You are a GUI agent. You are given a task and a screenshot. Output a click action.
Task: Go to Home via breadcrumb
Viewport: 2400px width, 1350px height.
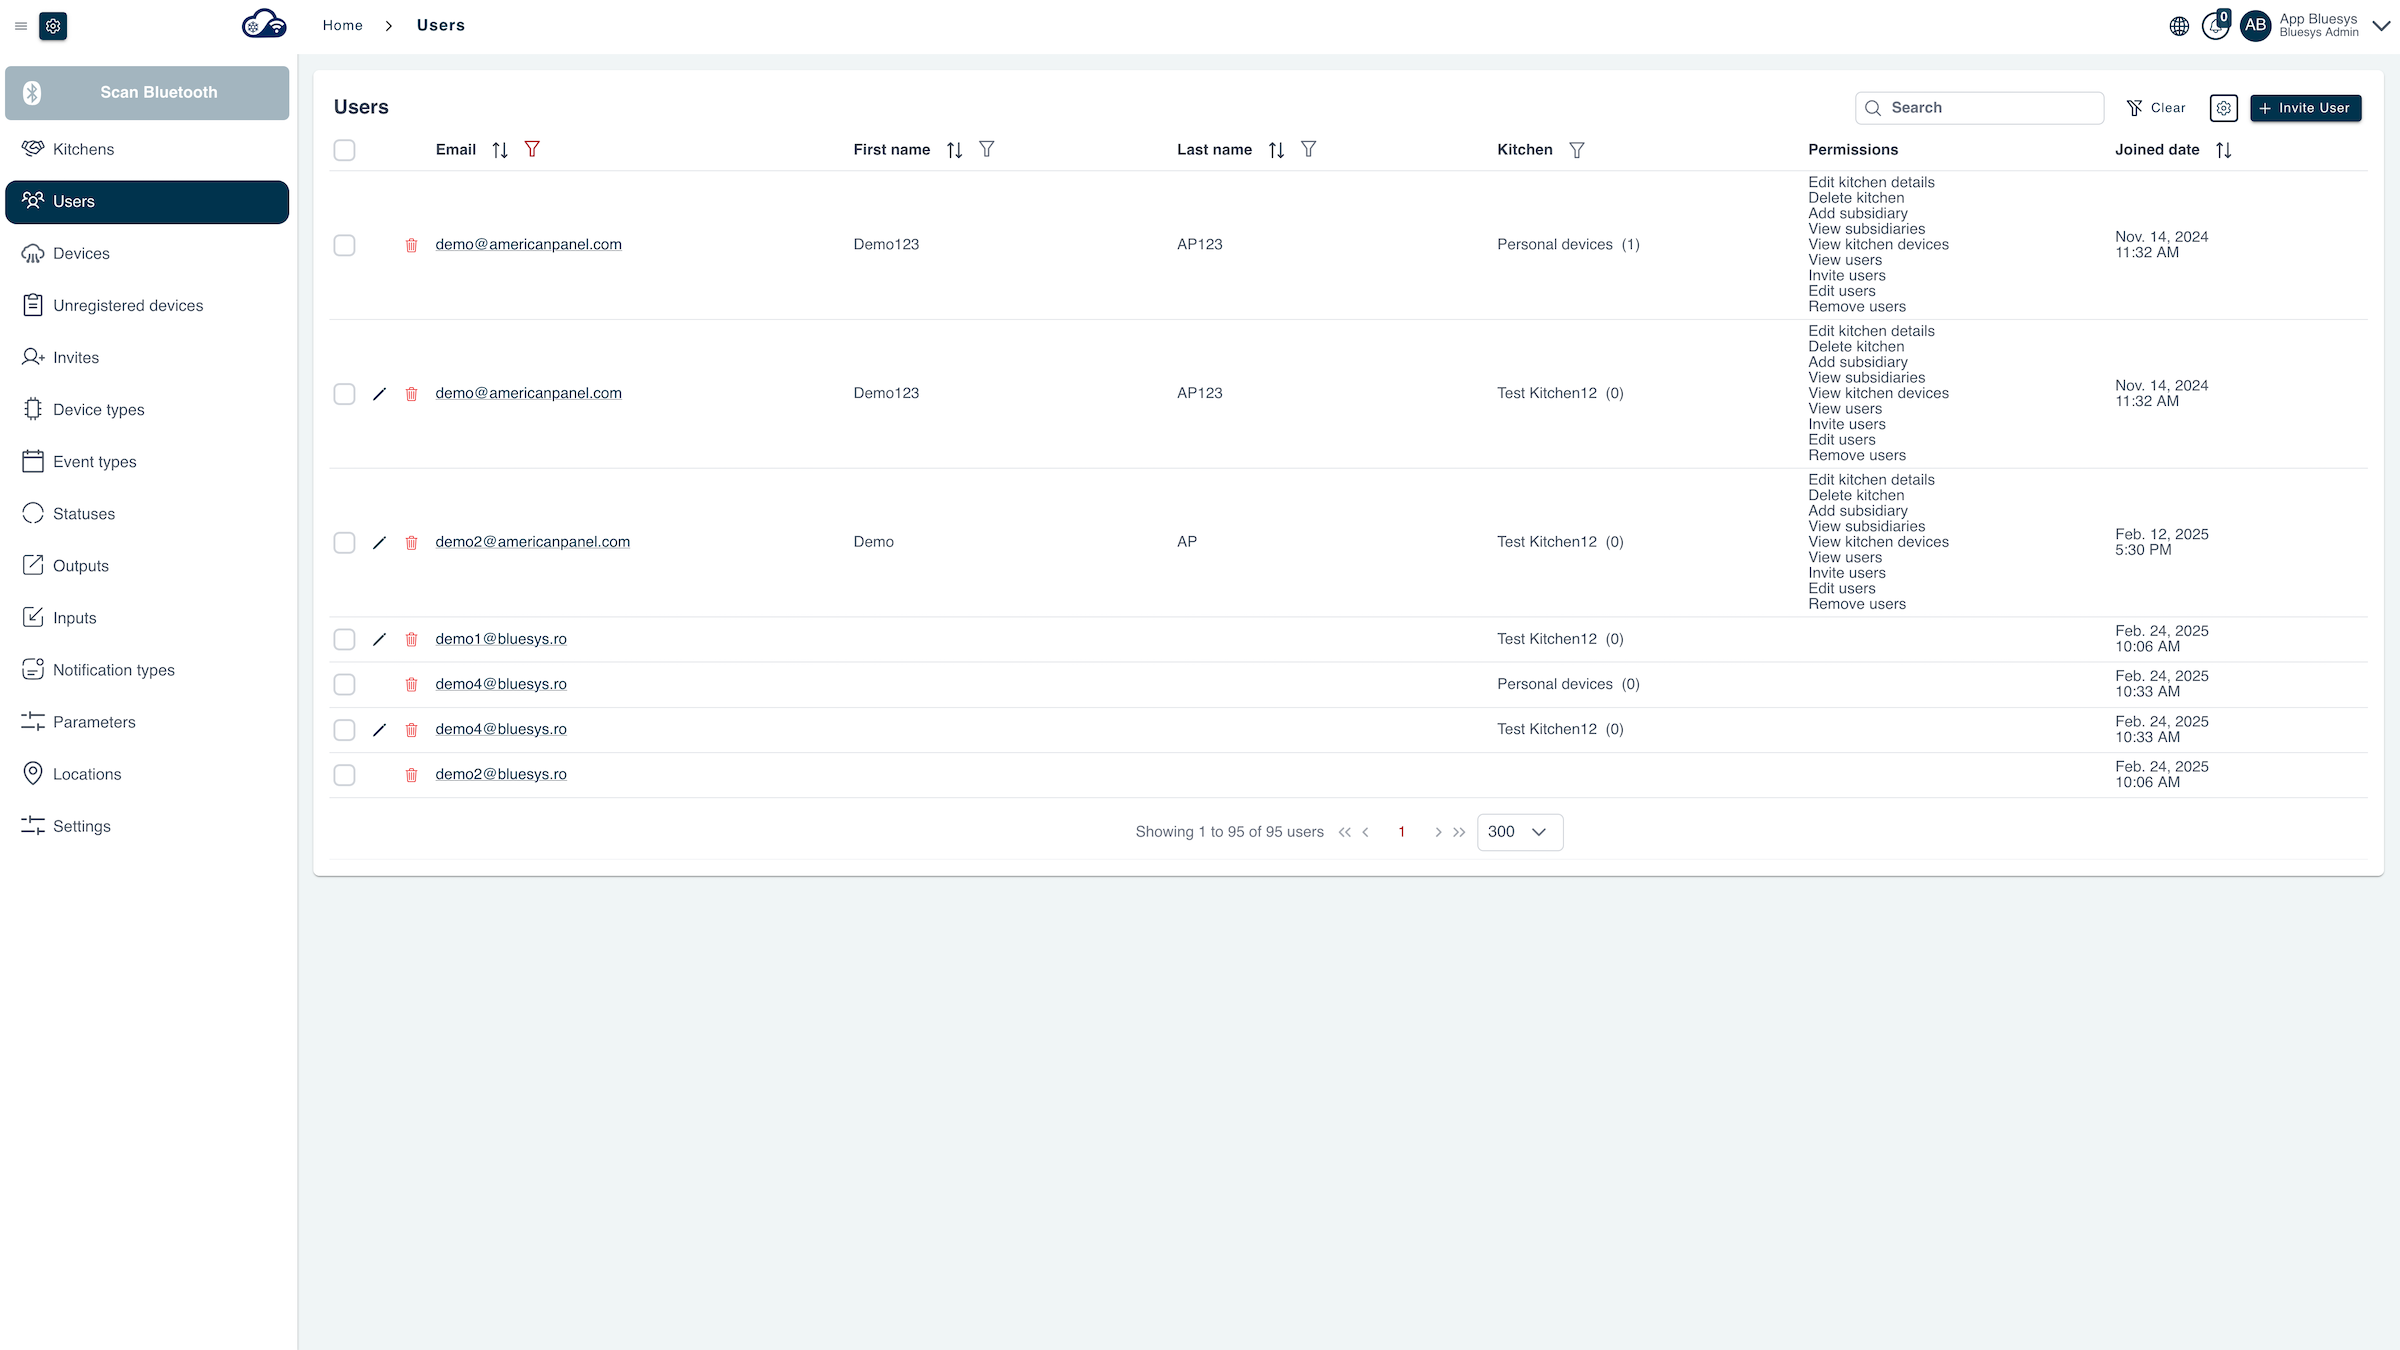pos(342,25)
